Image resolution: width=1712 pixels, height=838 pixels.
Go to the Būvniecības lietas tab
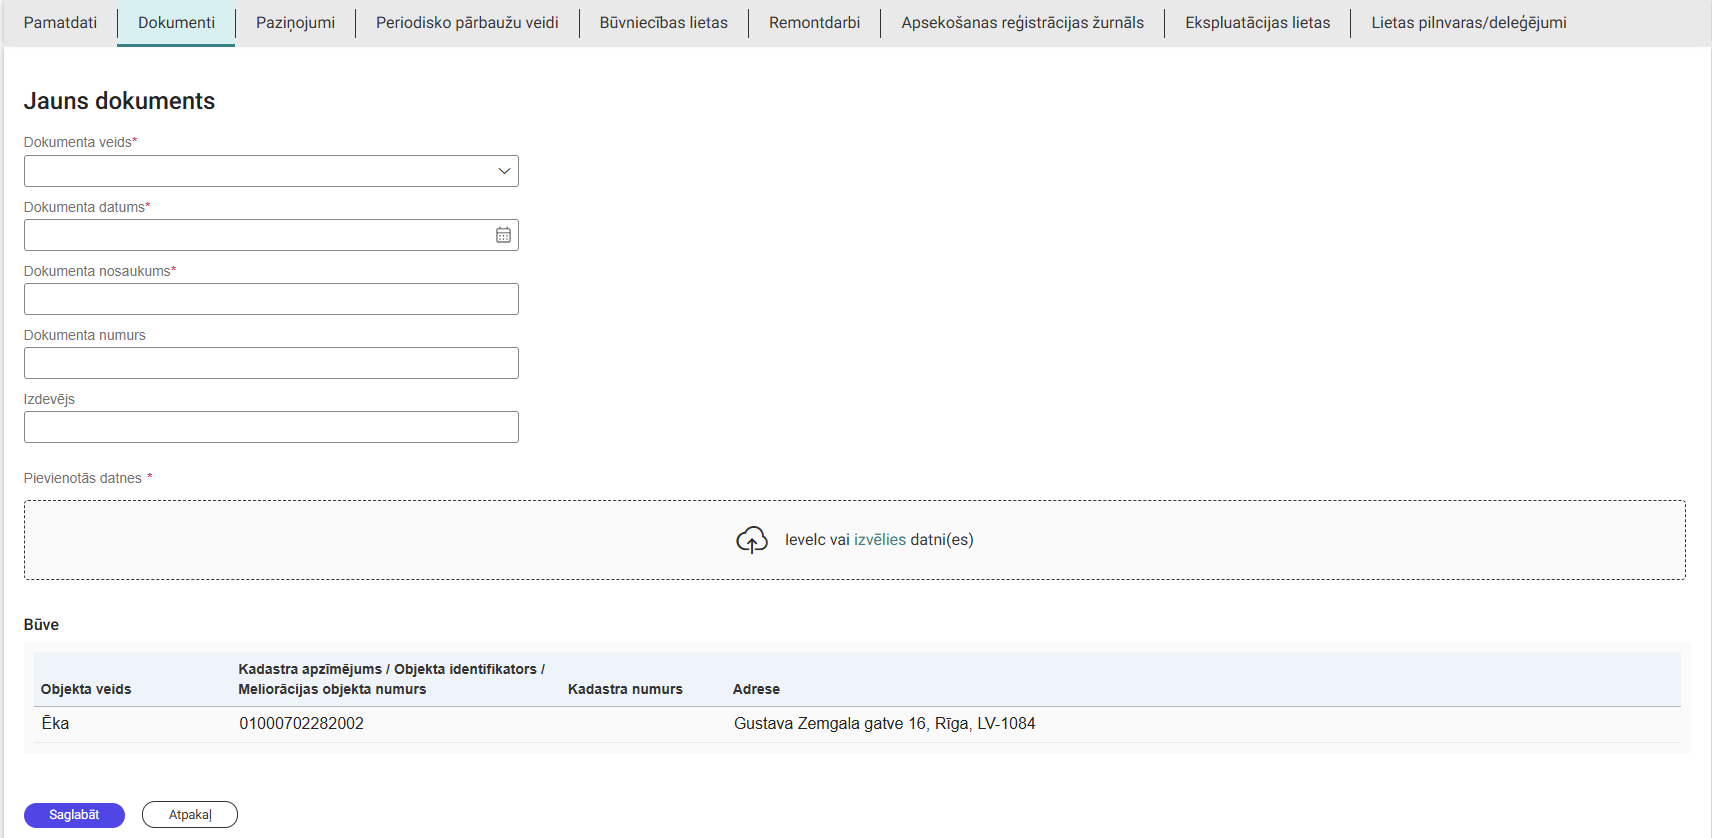click(x=663, y=23)
